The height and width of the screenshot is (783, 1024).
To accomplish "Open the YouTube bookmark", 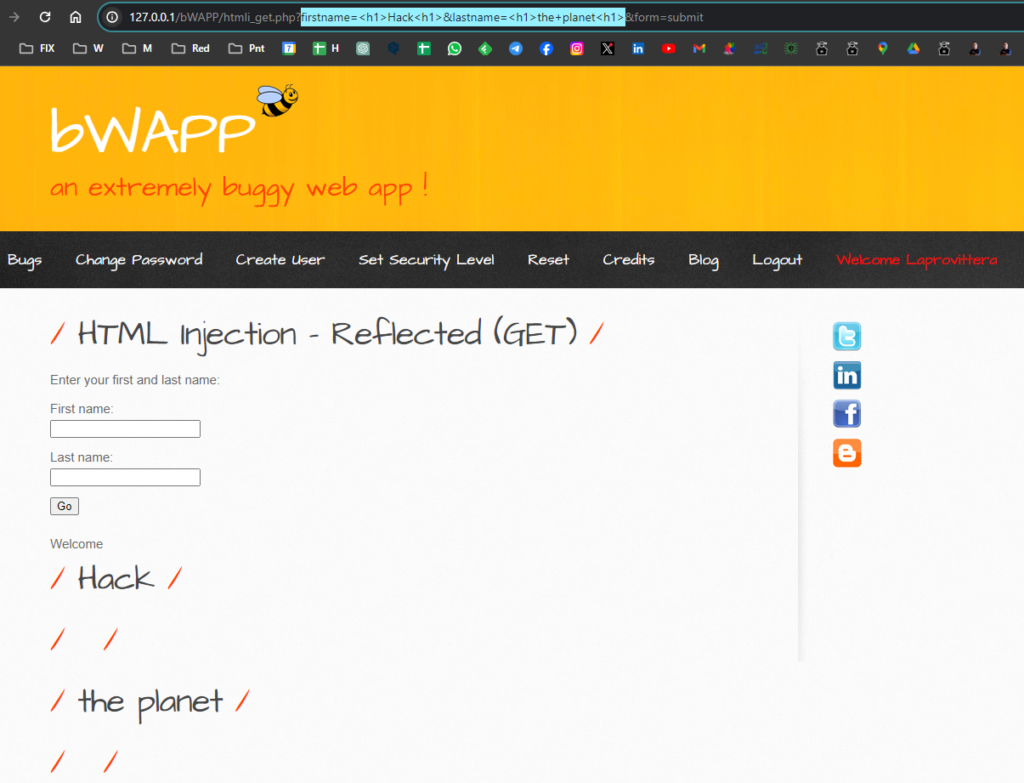I will [x=669, y=48].
